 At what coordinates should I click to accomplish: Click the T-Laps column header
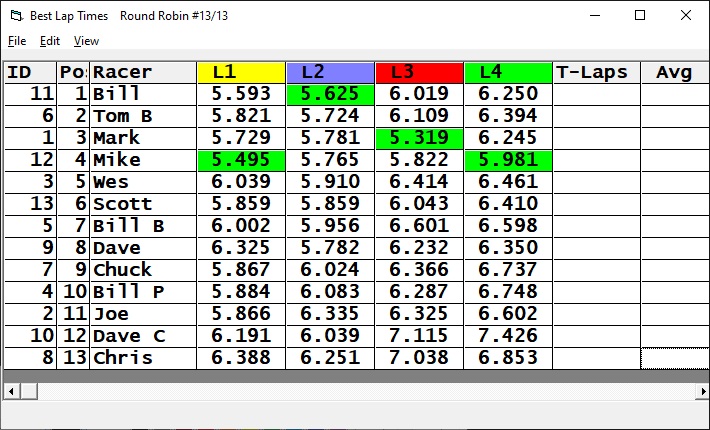click(596, 72)
